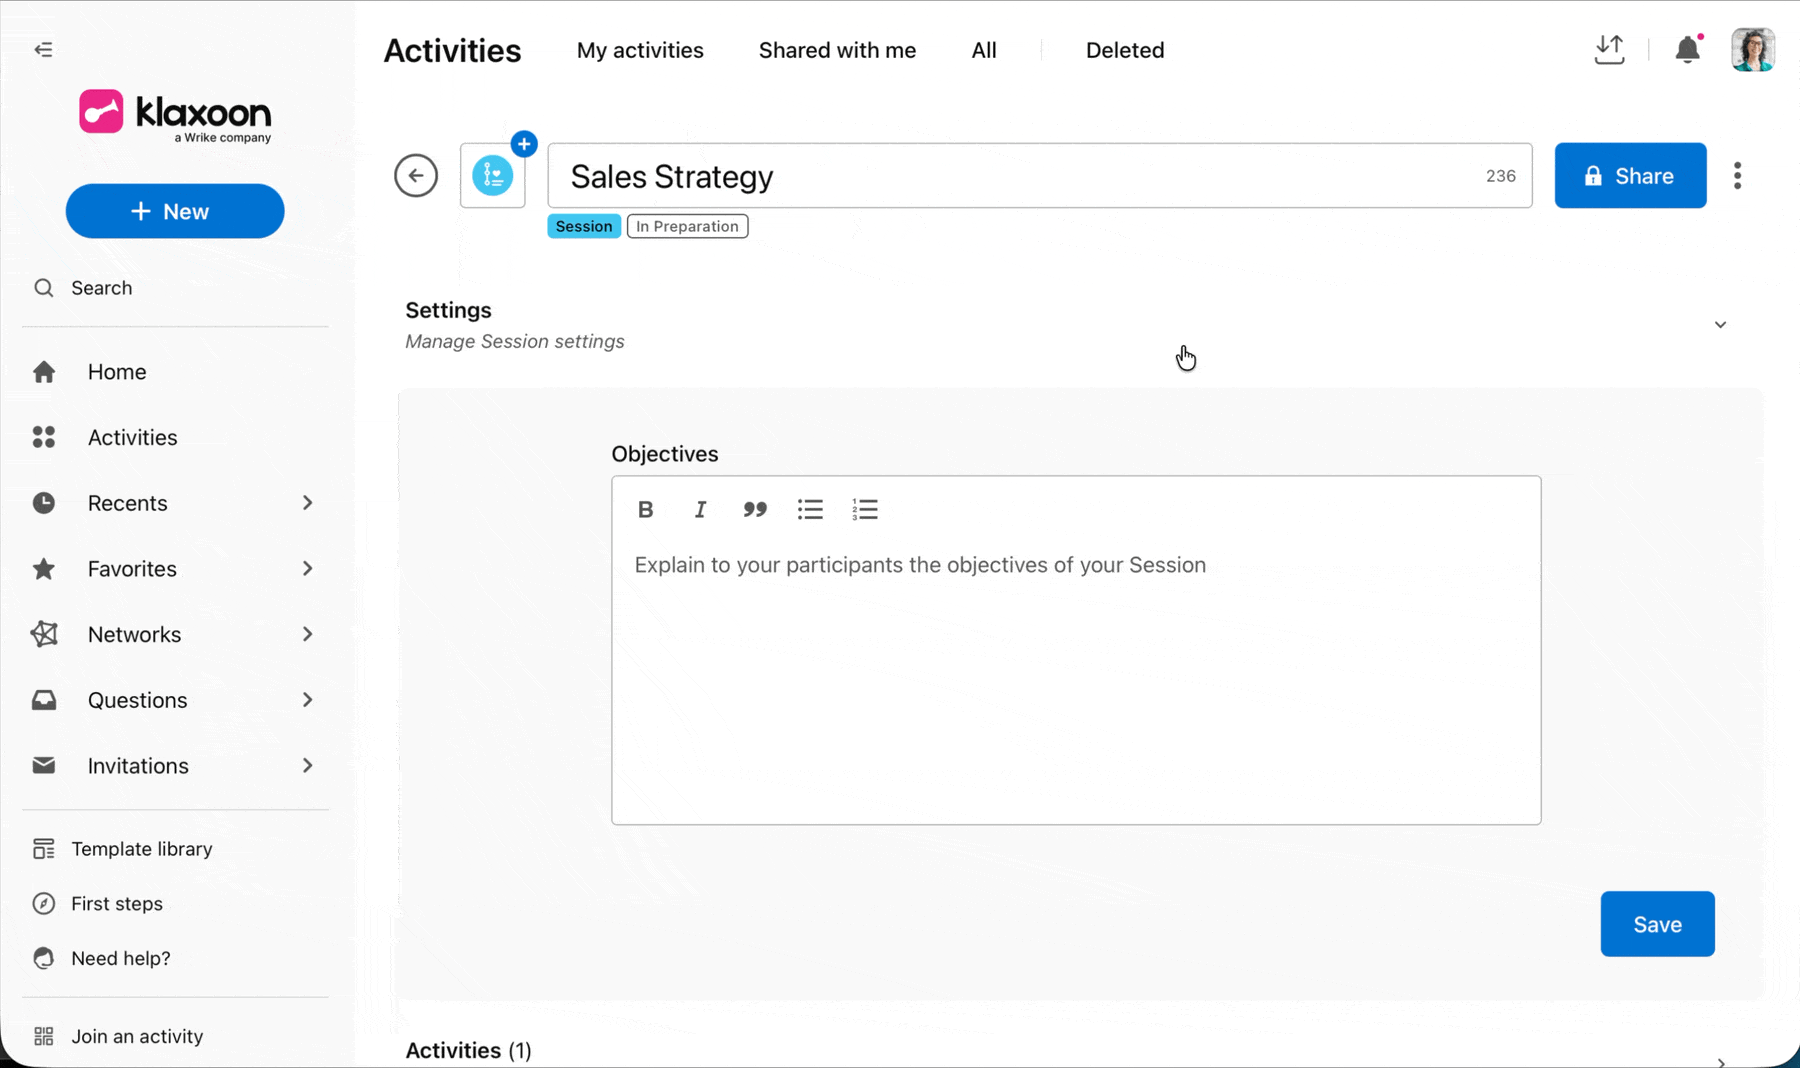Click the Recents clock icon
The height and width of the screenshot is (1068, 1800).
click(x=44, y=503)
